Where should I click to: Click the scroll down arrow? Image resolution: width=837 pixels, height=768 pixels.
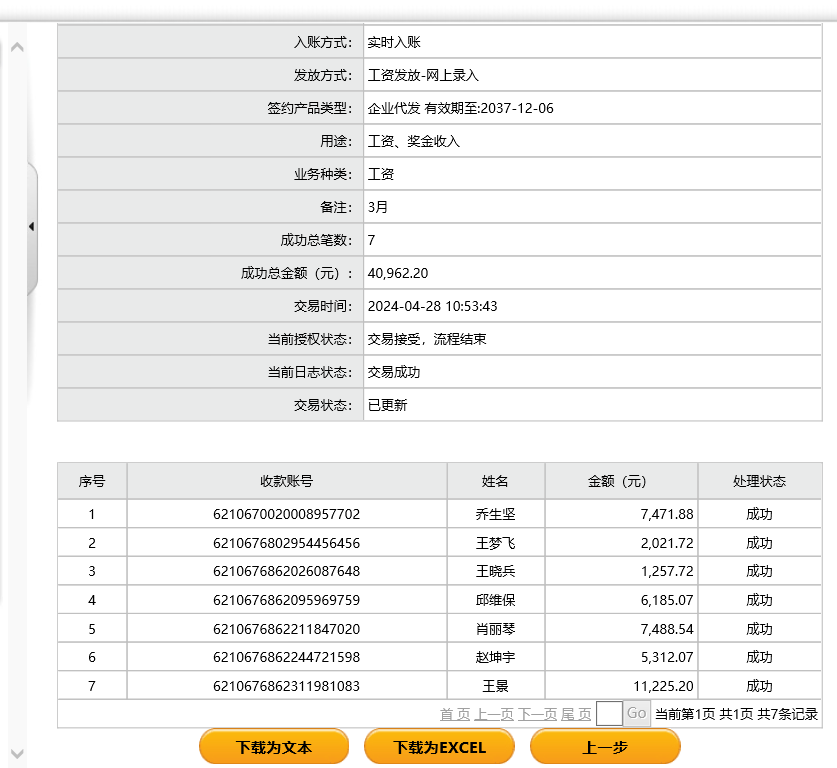coord(17,754)
